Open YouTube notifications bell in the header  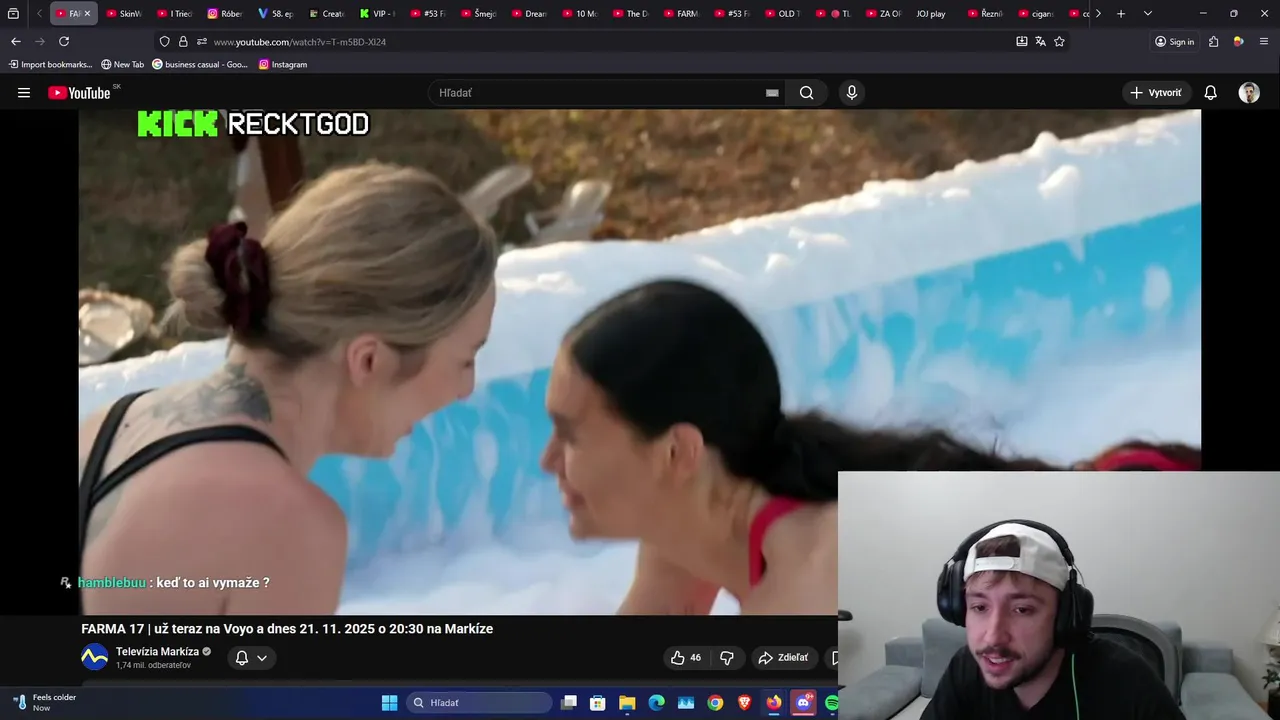tap(1210, 93)
